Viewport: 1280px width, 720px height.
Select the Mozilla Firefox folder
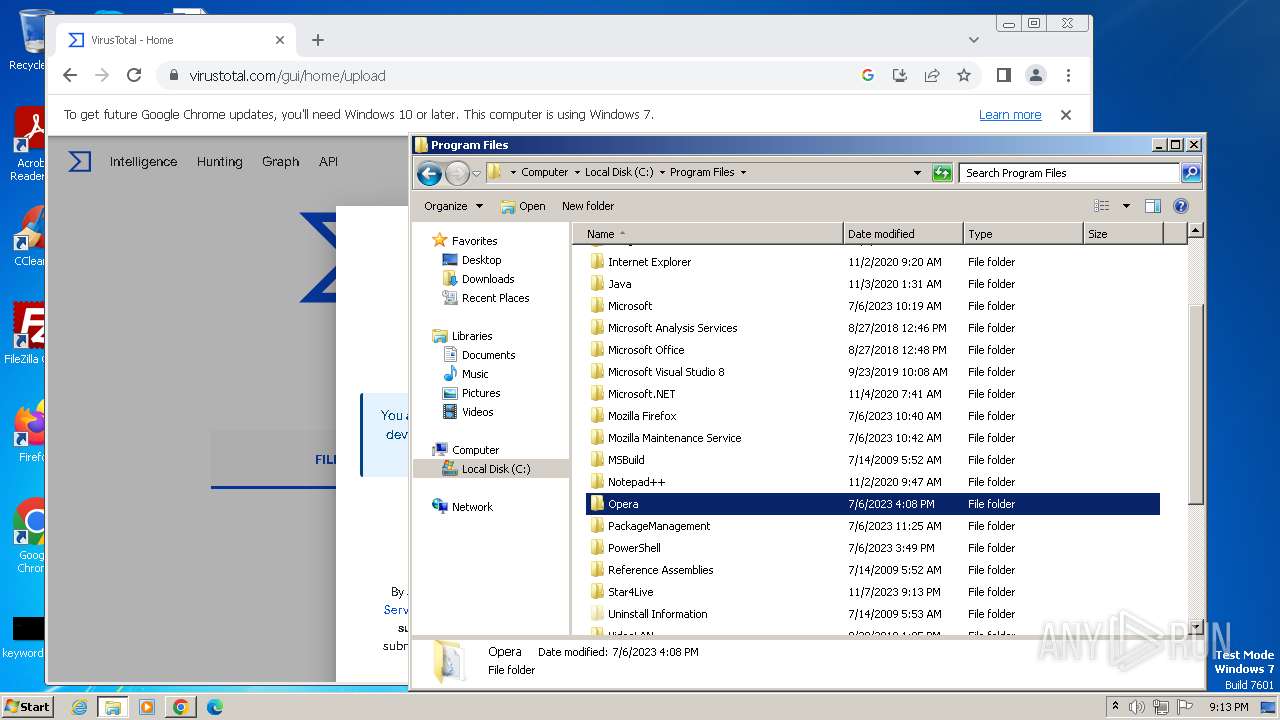pyautogui.click(x=873, y=416)
